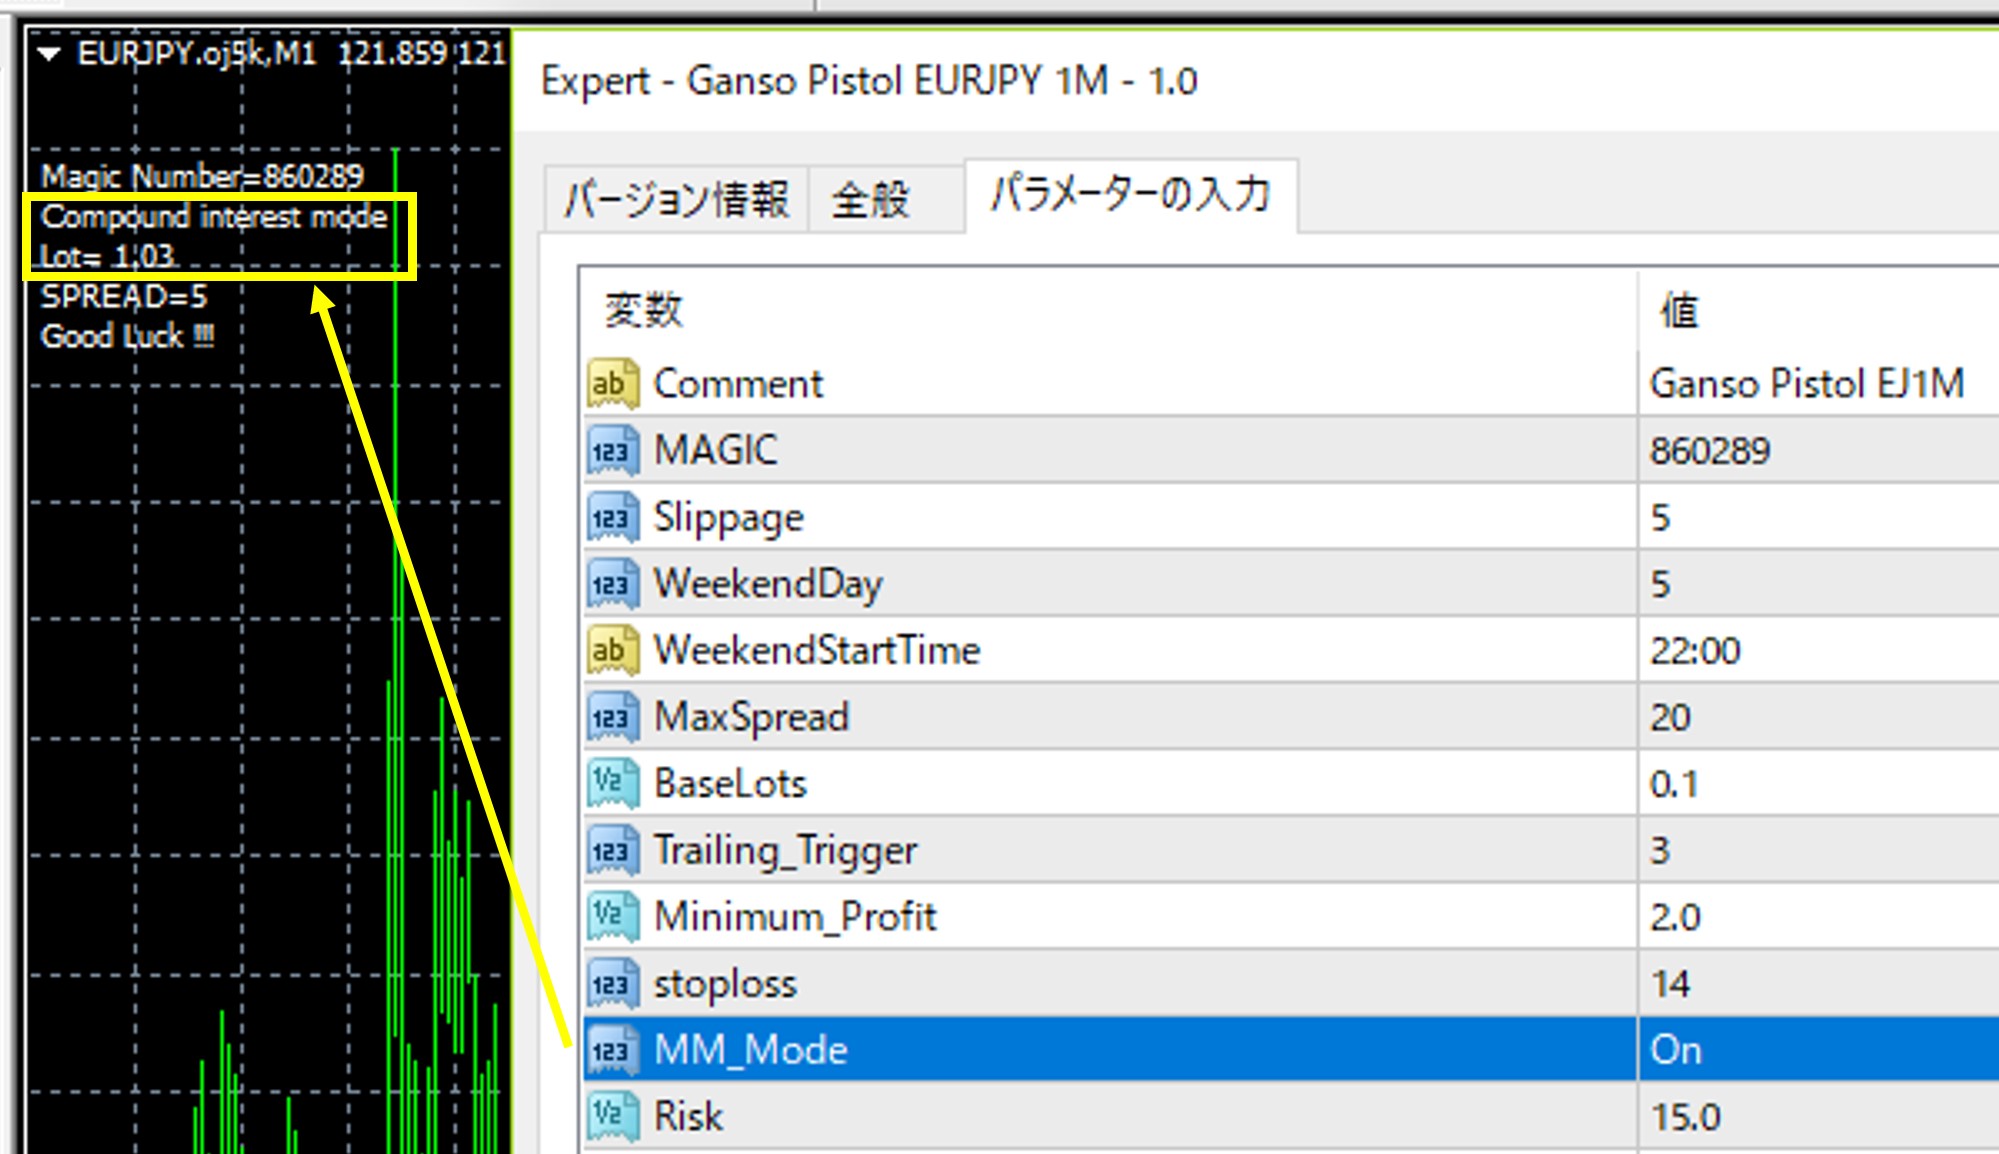This screenshot has height=1154, width=1999.
Task: Click the integer icon next to Slippage
Action: coord(612,518)
